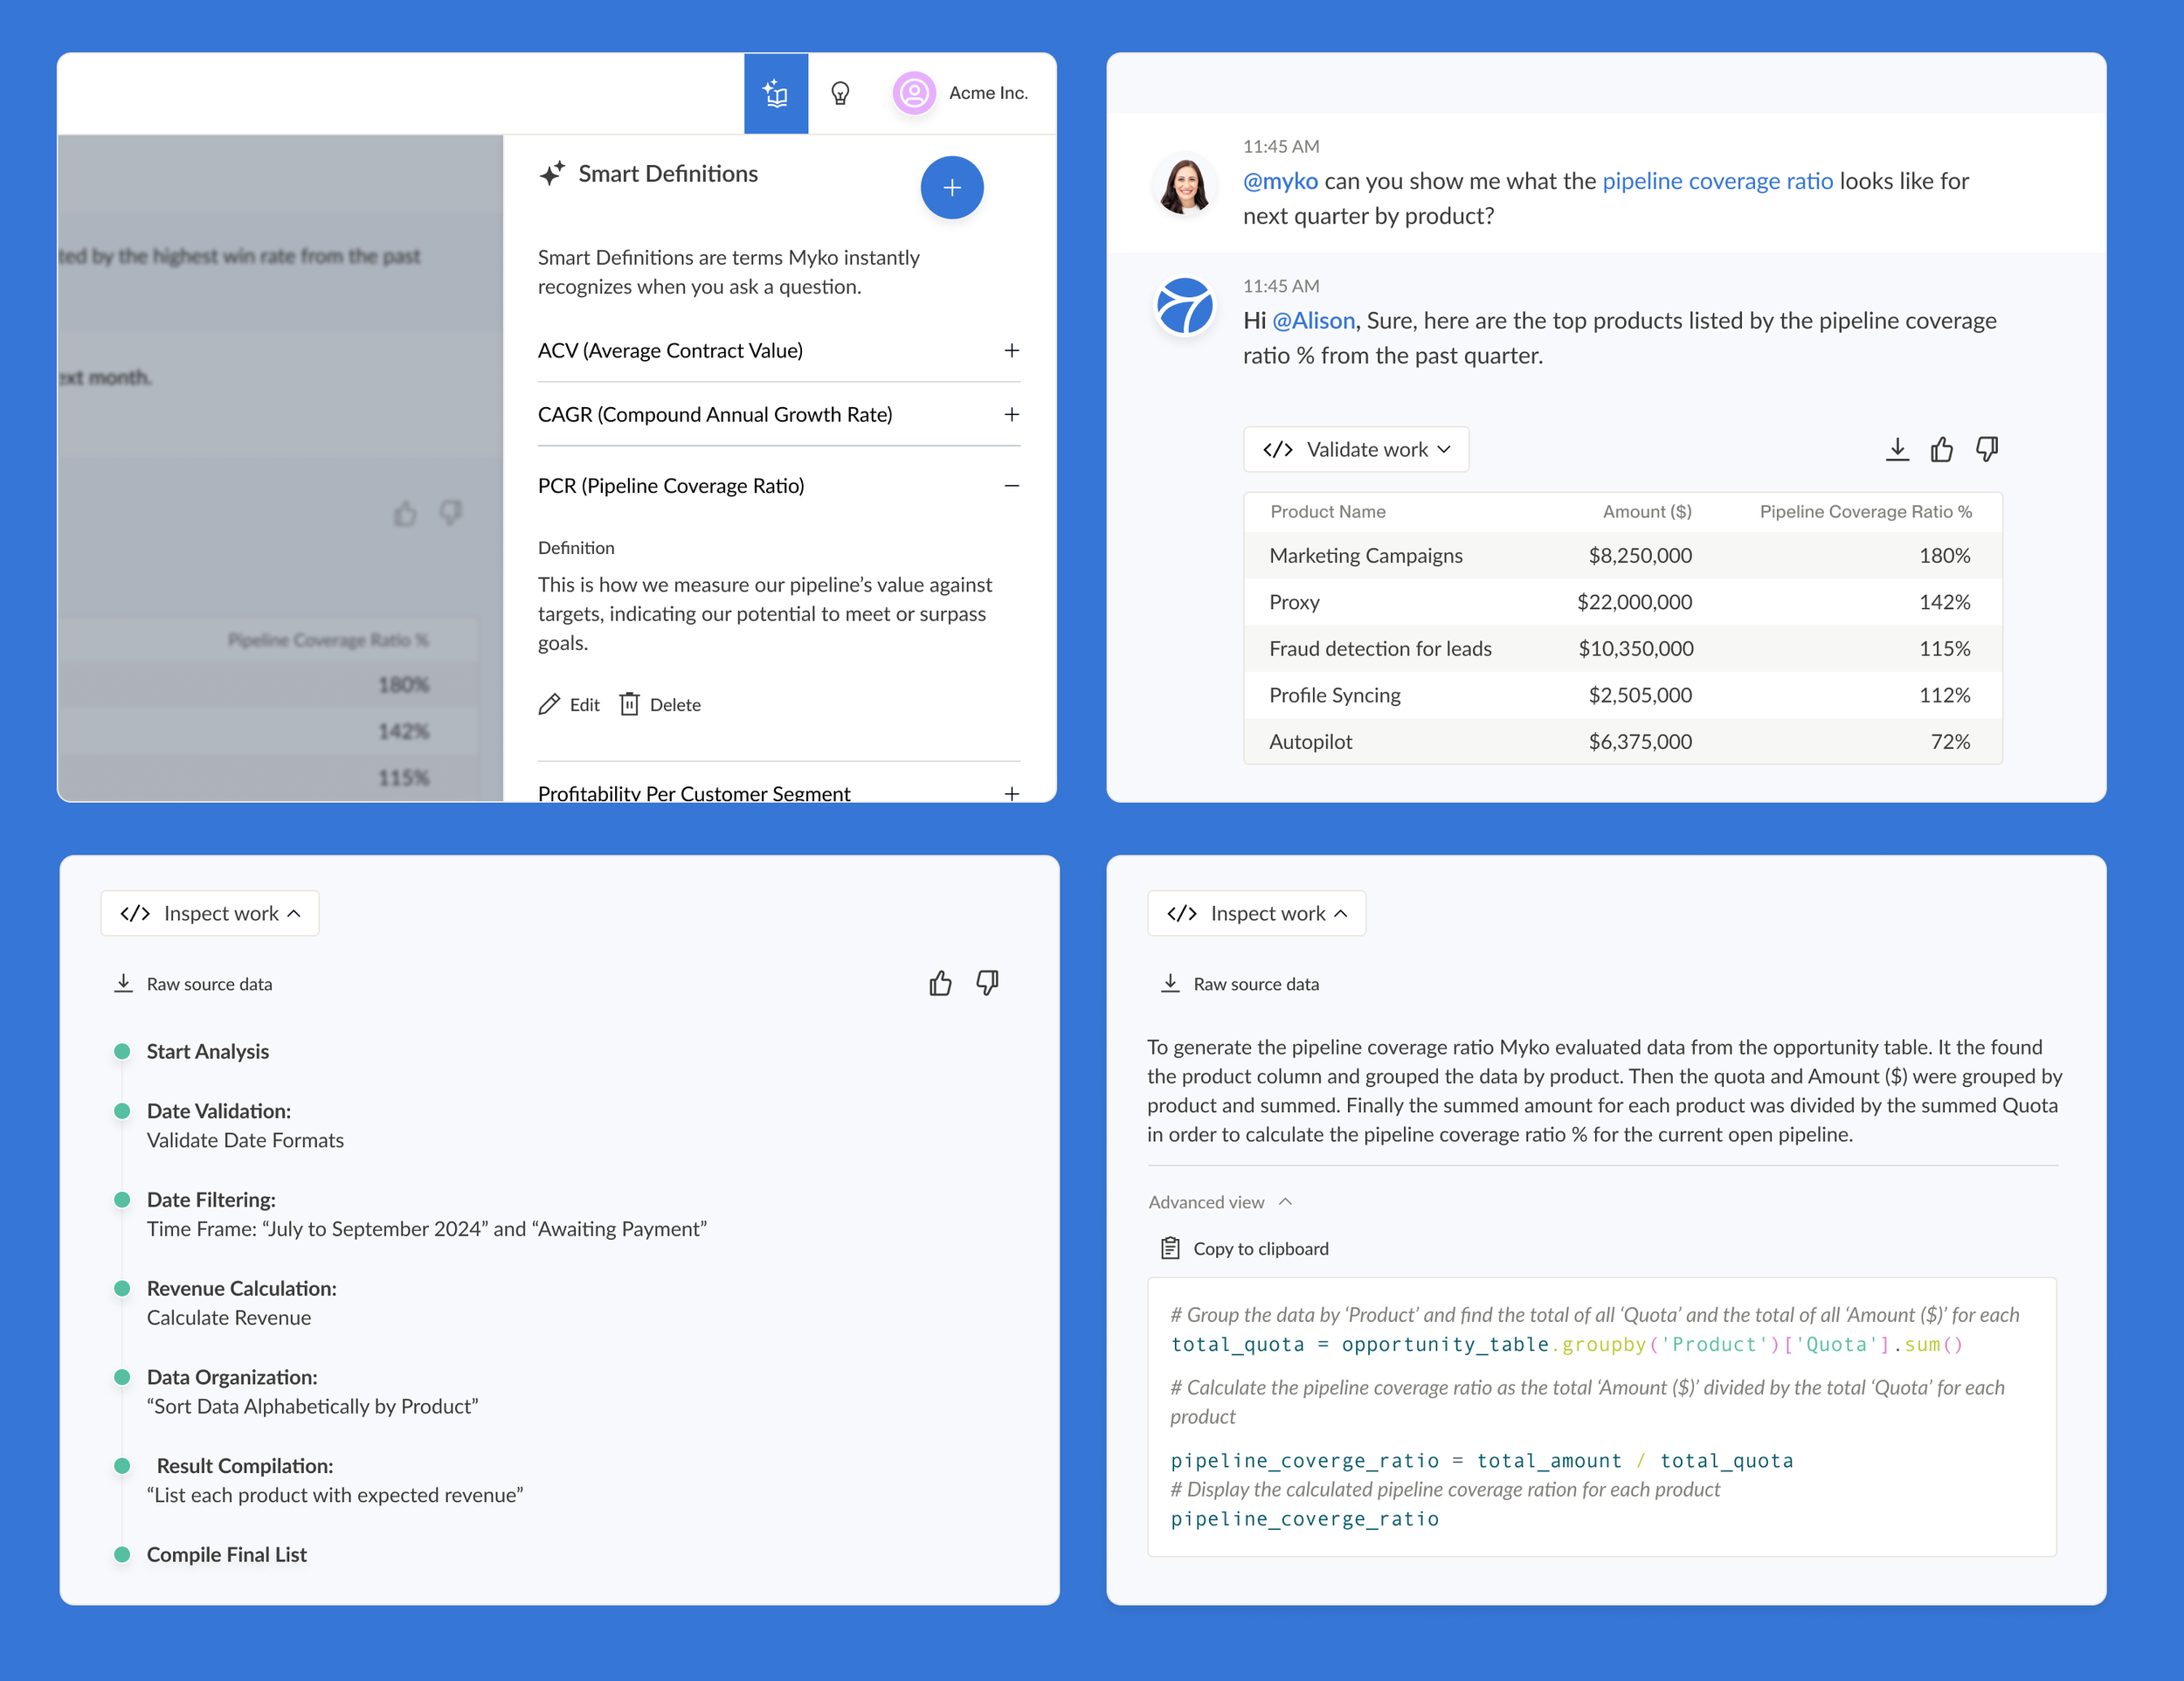The height and width of the screenshot is (1681, 2184).
Task: Click the Date Filtering step
Action: point(211,1199)
